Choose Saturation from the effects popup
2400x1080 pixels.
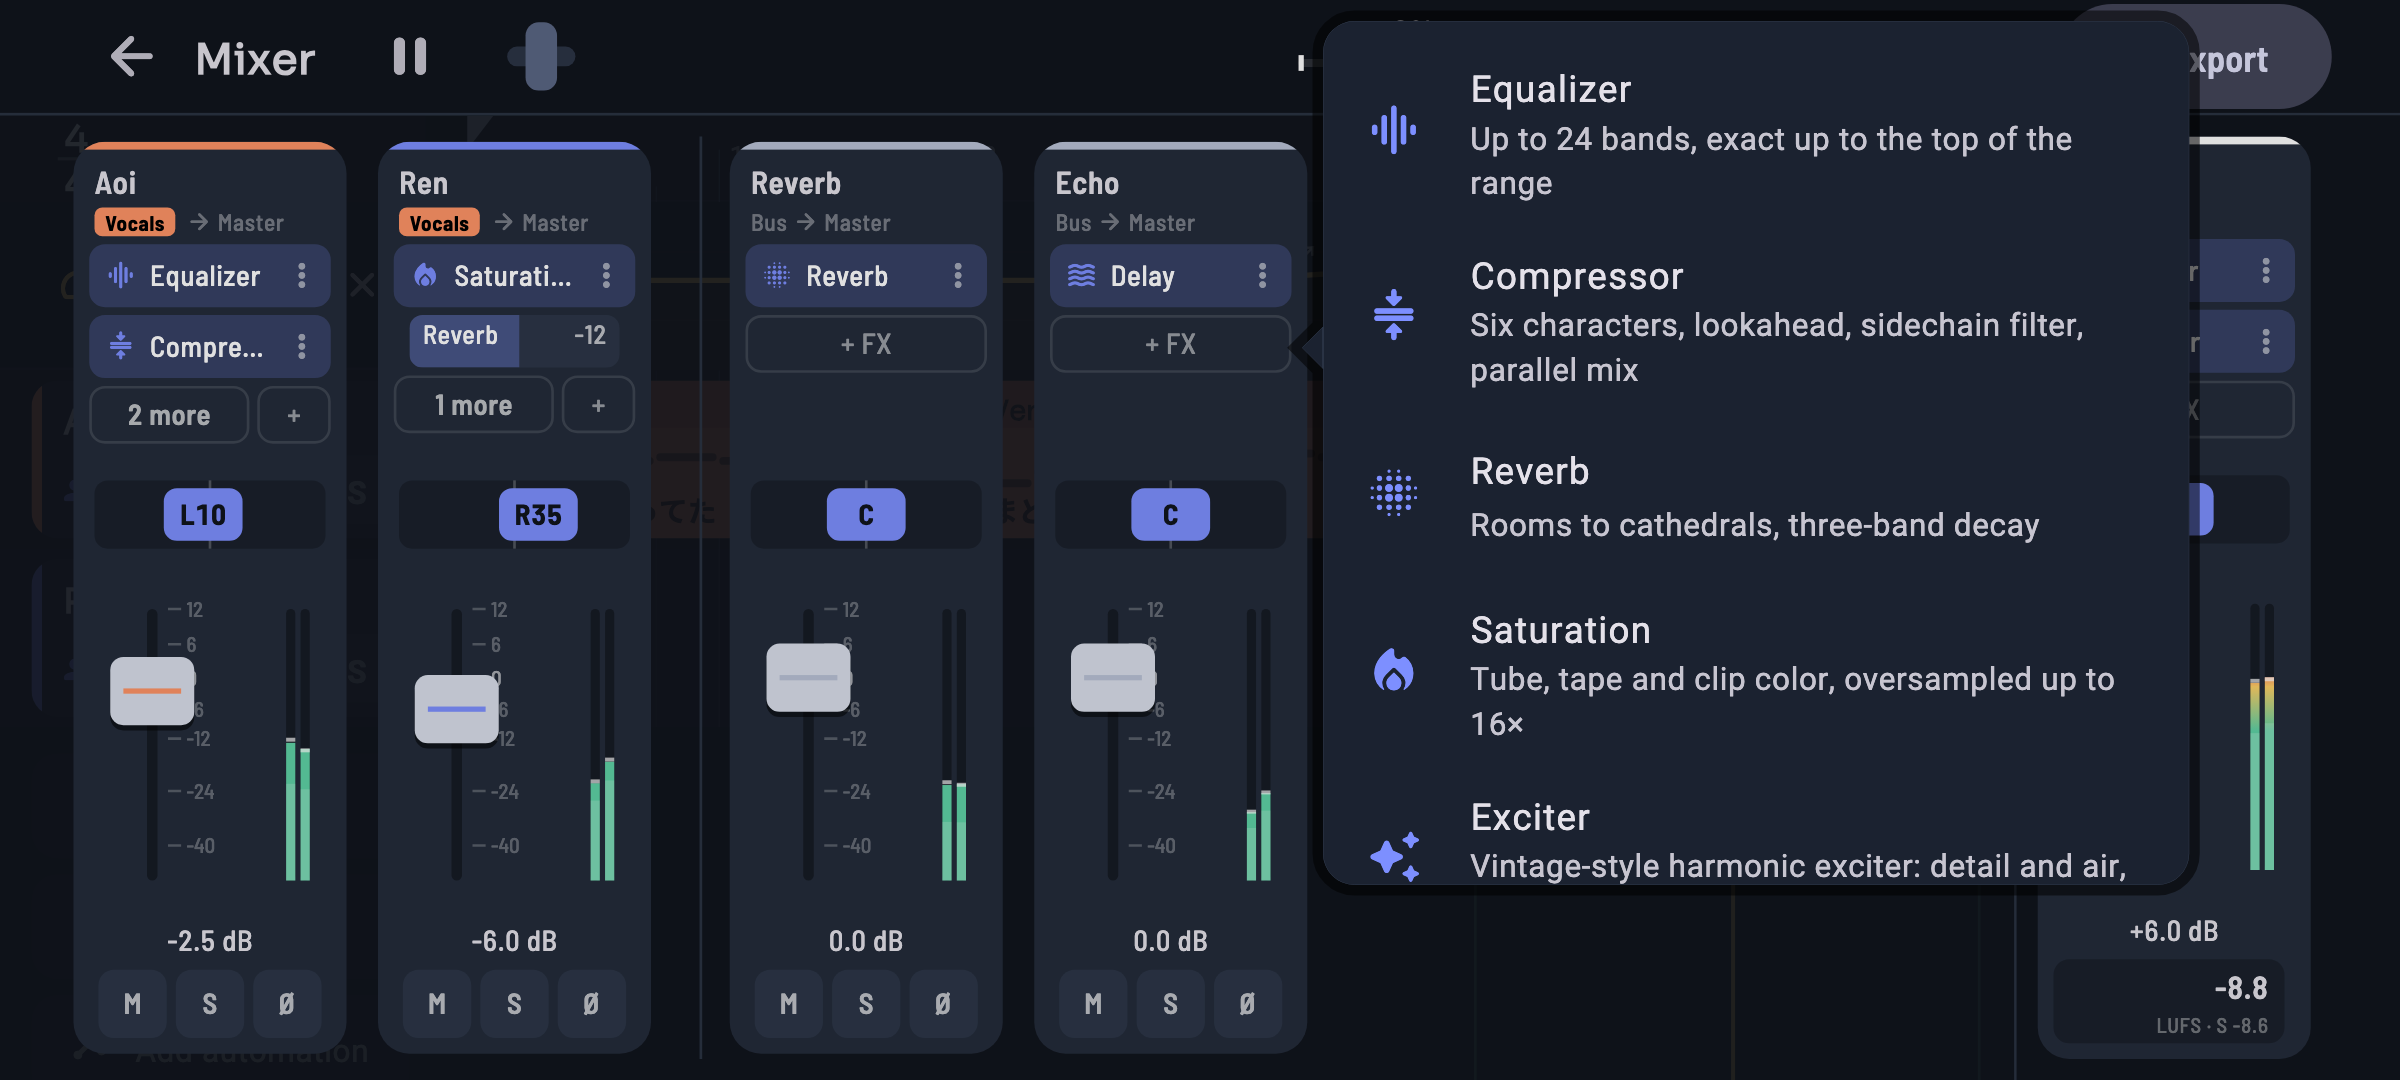(1756, 675)
